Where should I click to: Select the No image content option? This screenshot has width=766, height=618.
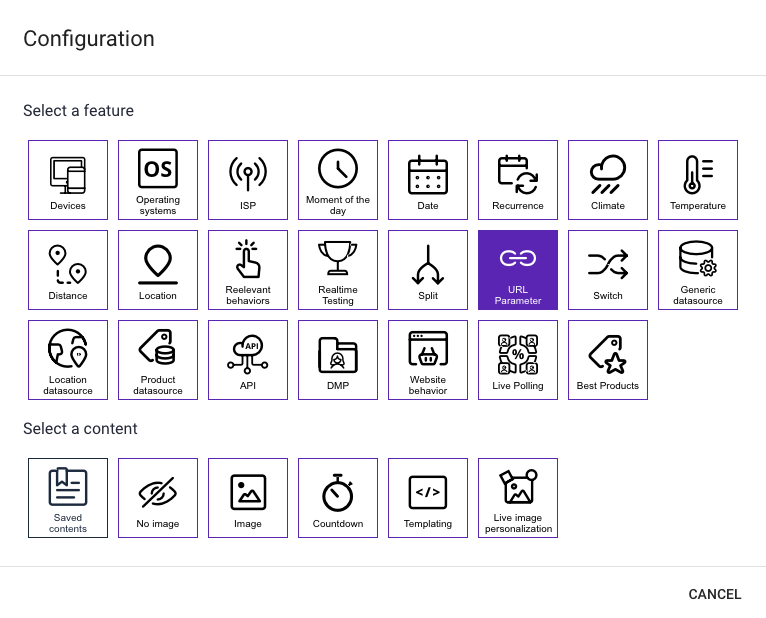pos(158,498)
